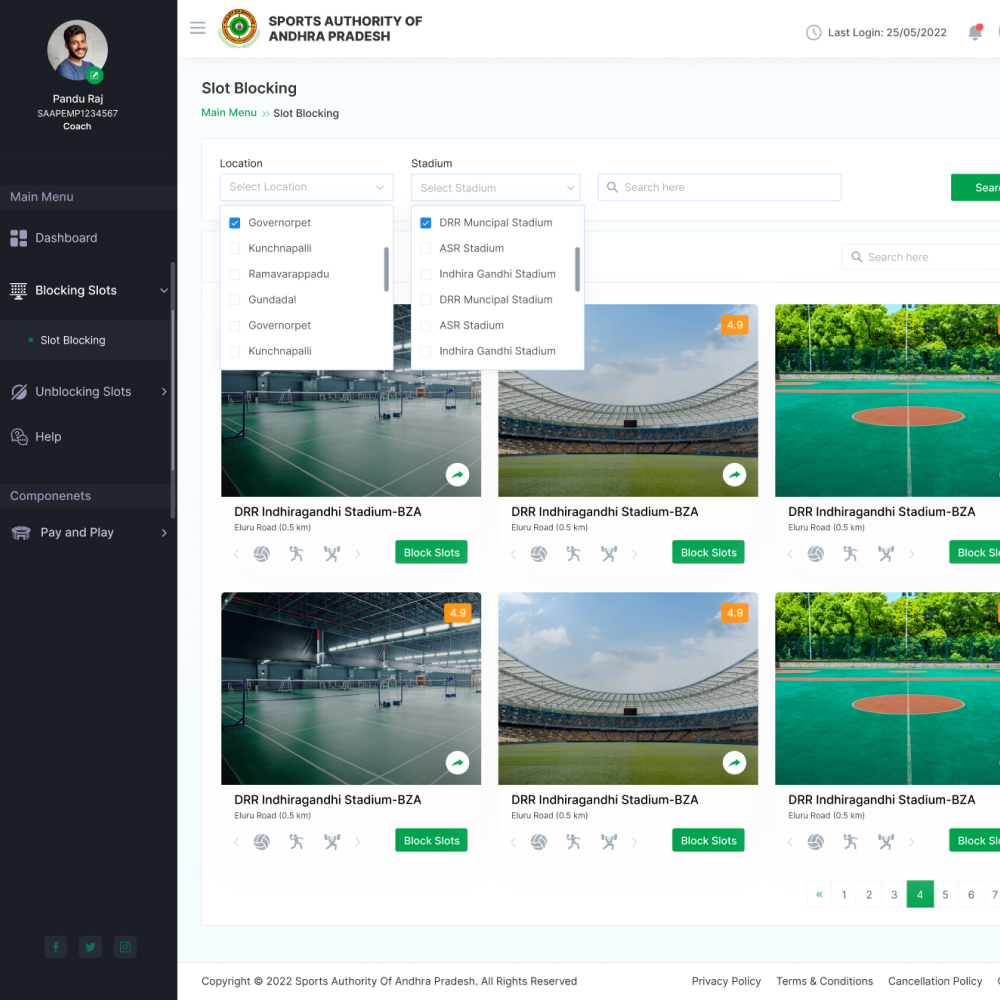
Task: Check the first Indhira Gandhi Stadium checkbox
Action: pos(426,274)
